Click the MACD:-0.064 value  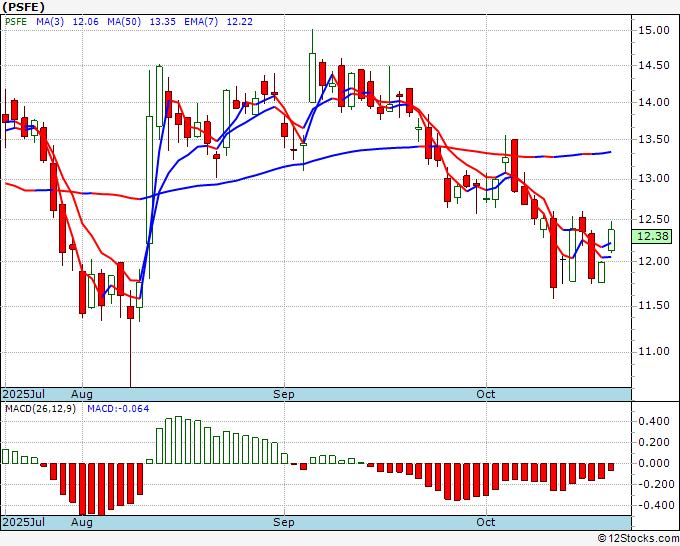click(x=118, y=409)
